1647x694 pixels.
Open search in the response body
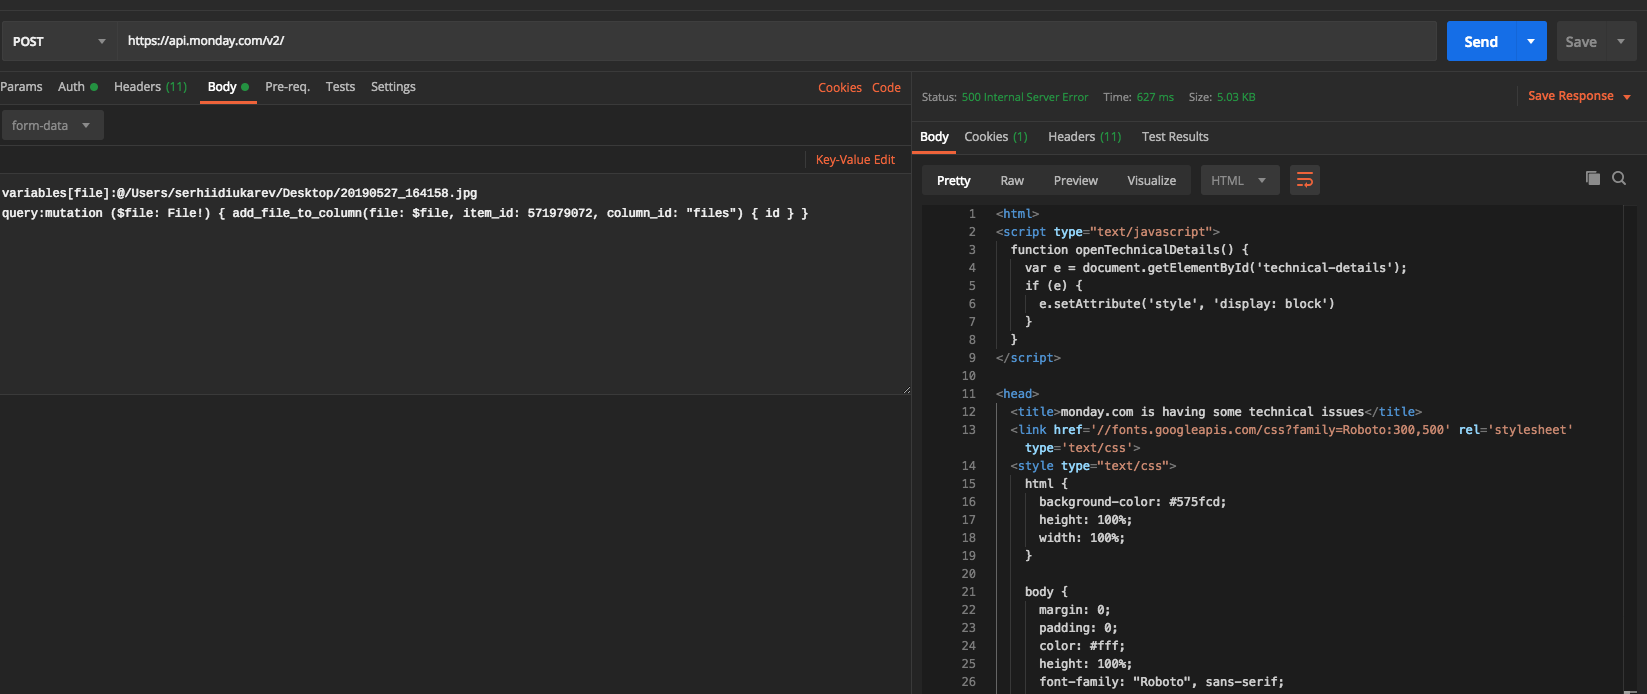1619,179
